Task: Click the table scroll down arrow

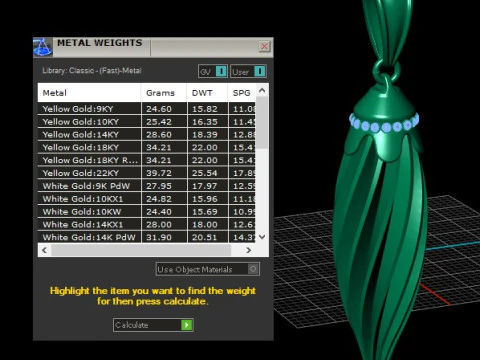Action: pyautogui.click(x=262, y=237)
